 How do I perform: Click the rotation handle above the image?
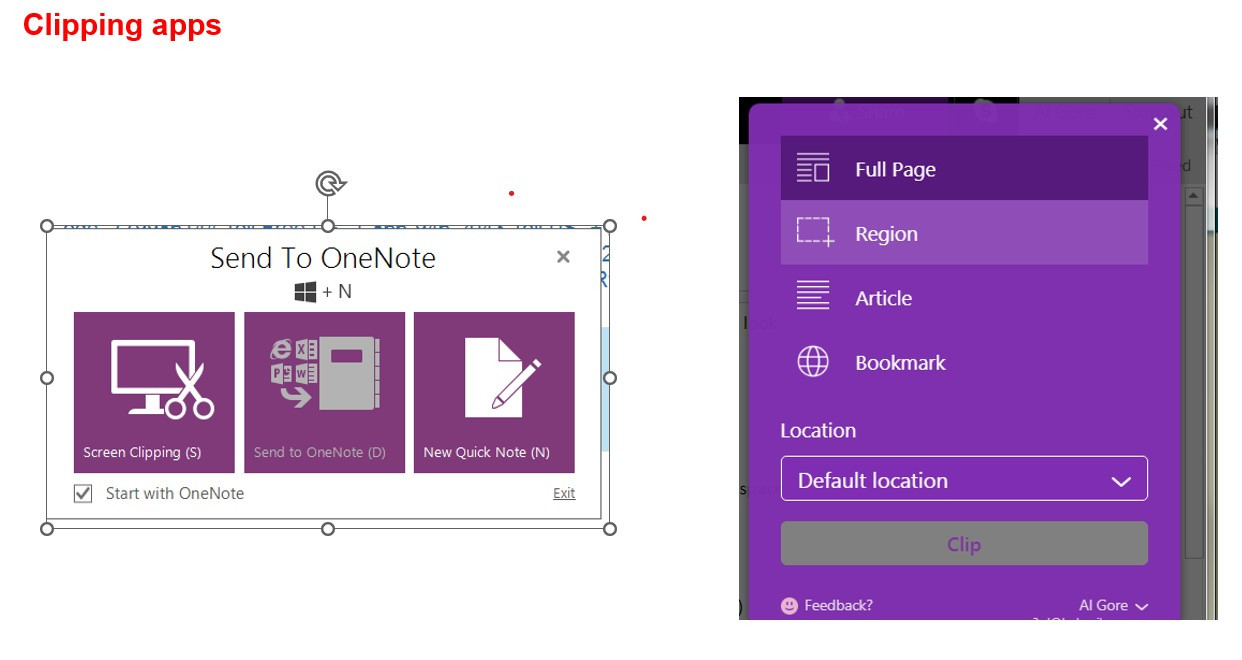point(329,183)
